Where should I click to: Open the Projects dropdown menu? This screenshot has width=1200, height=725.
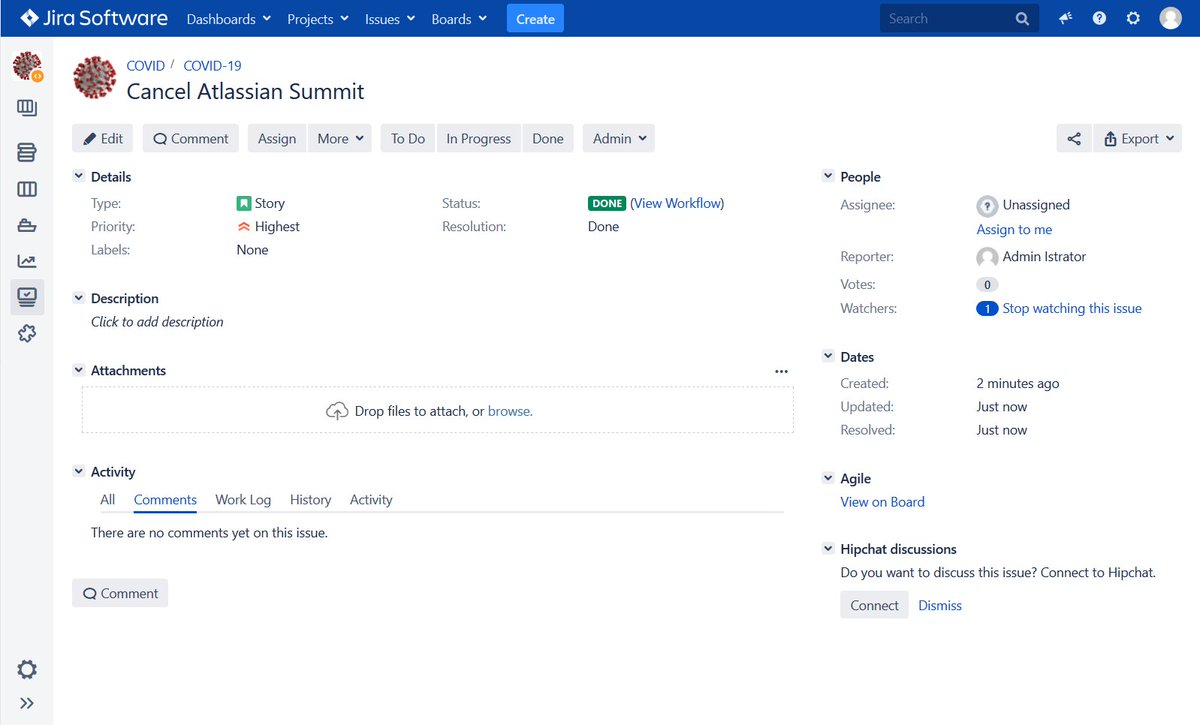pos(318,19)
